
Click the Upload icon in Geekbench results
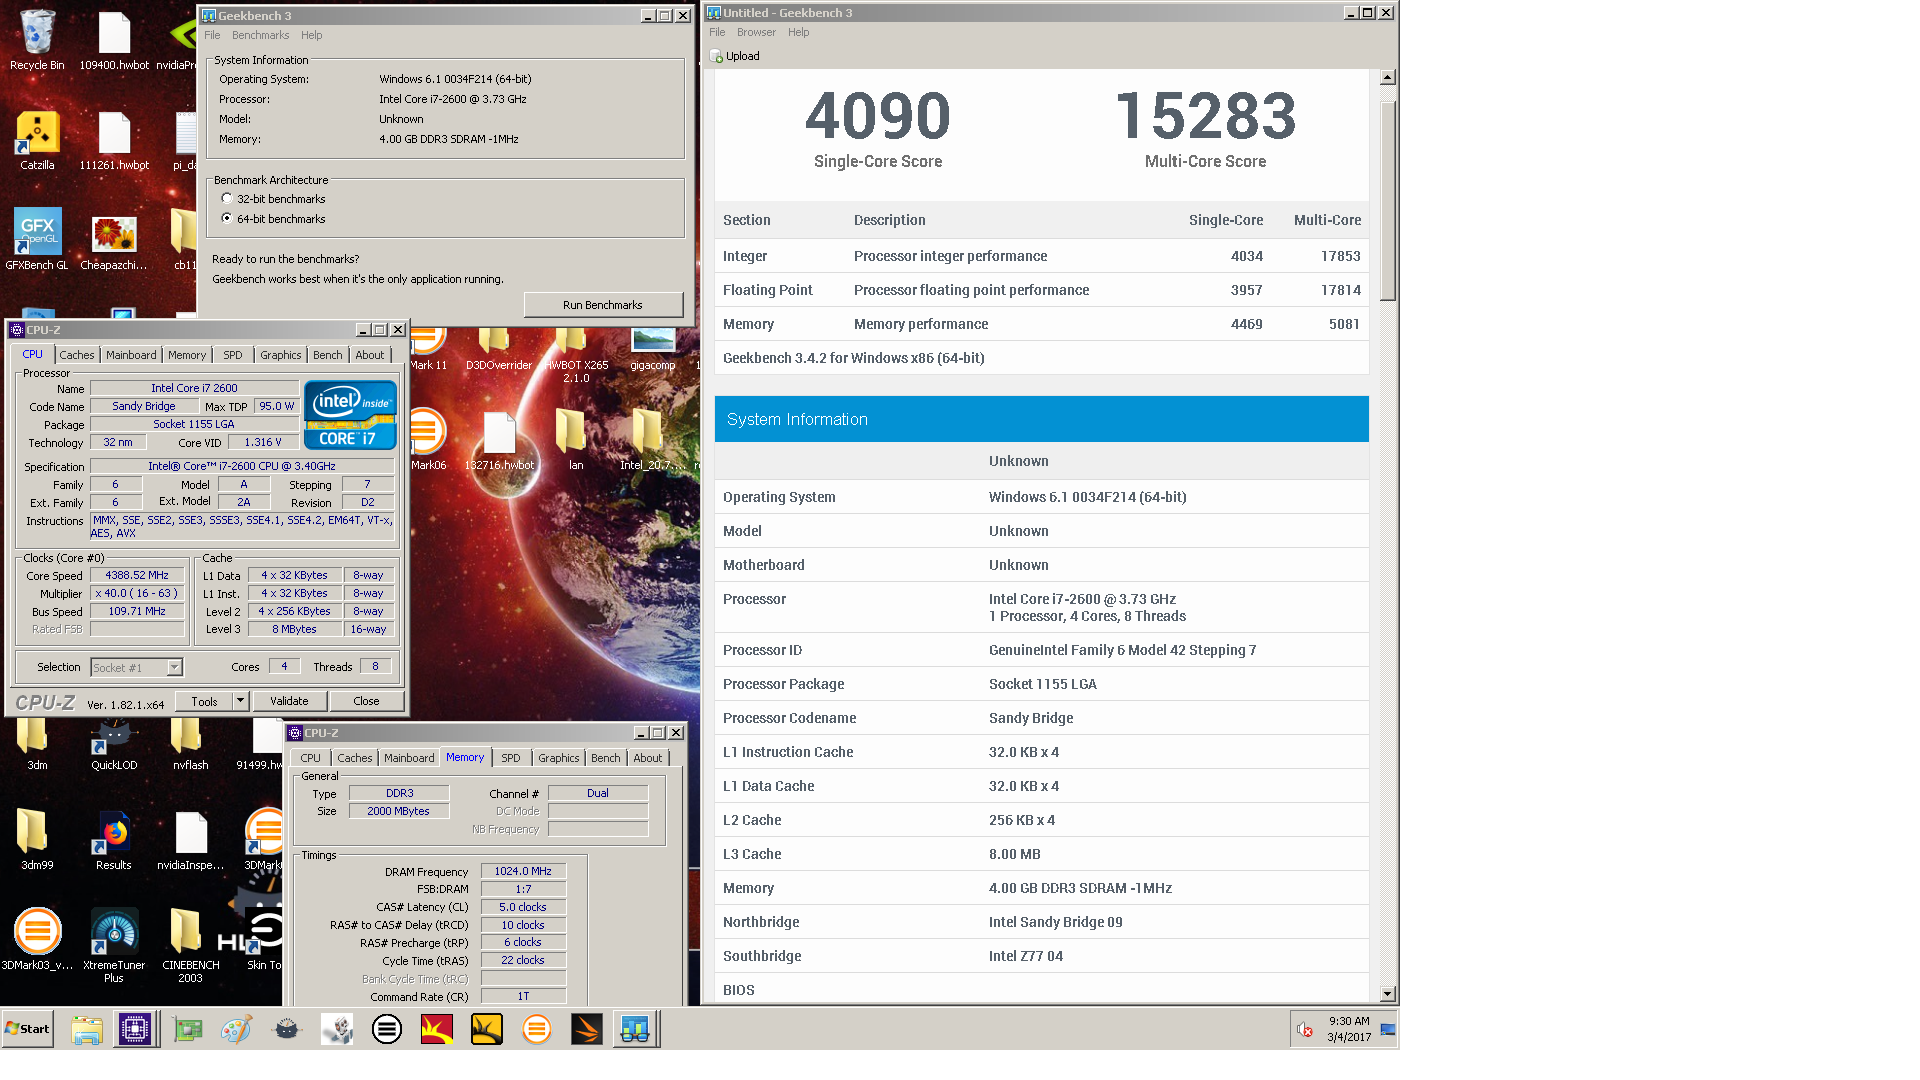pyautogui.click(x=716, y=56)
